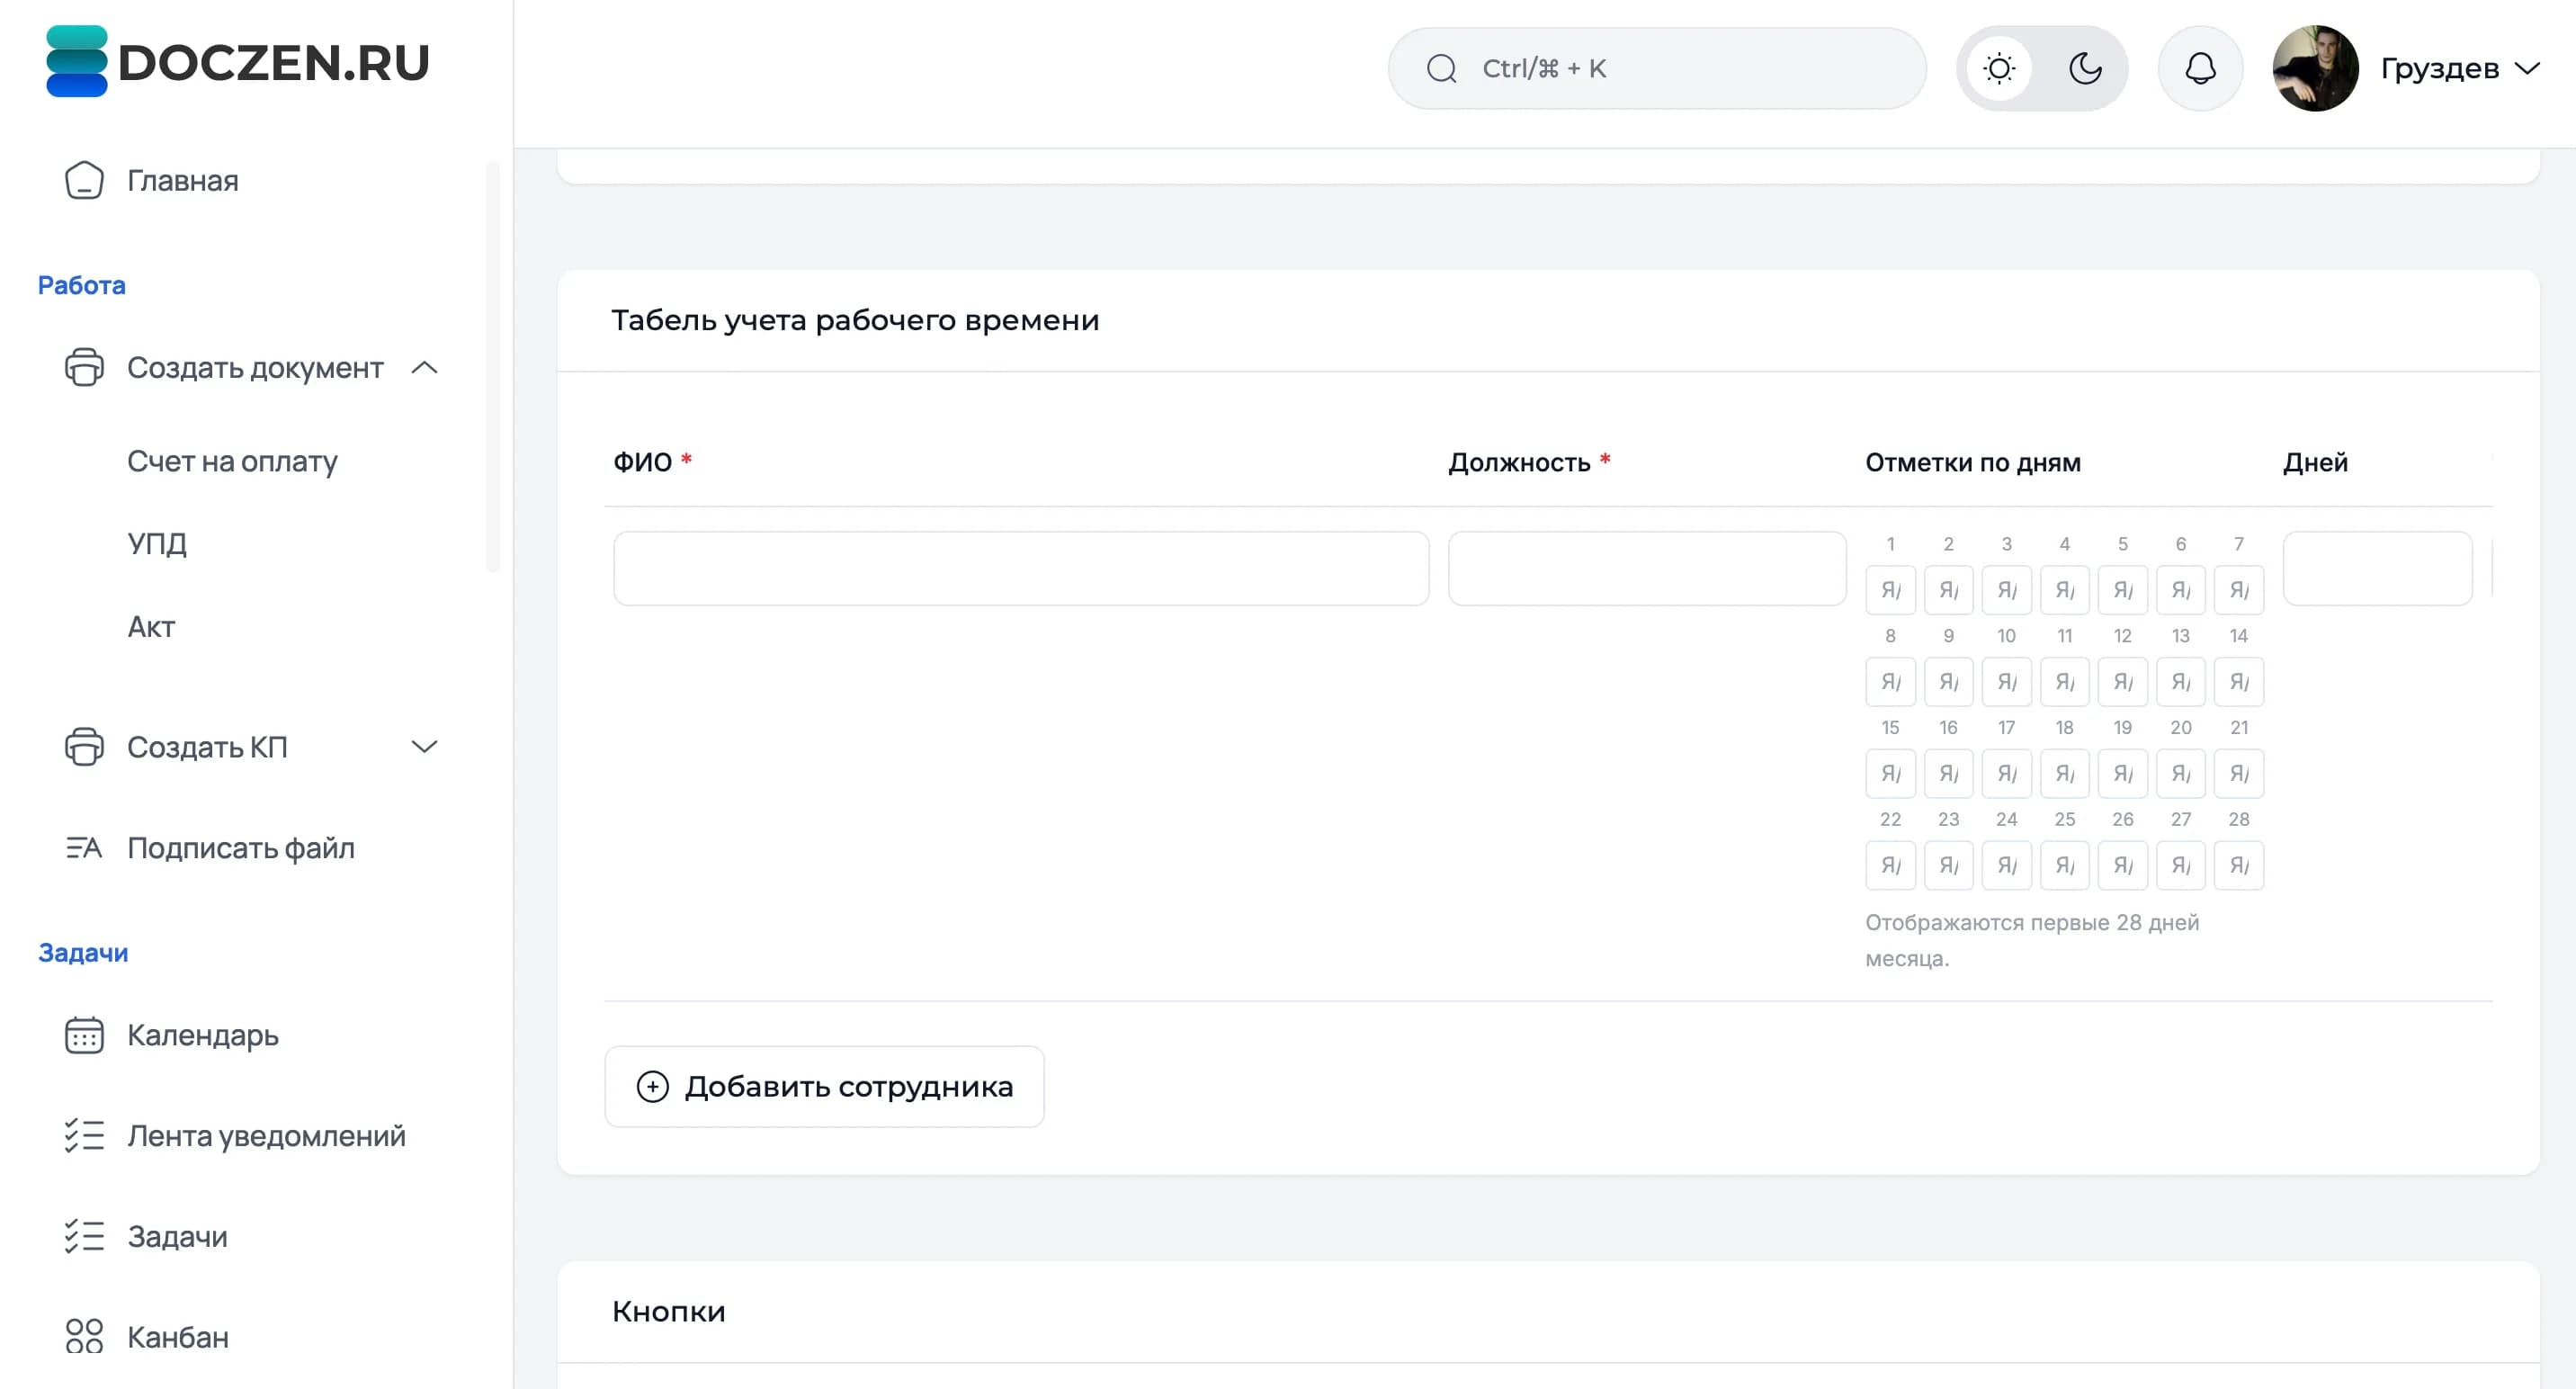Click the home icon beside Главная

pyautogui.click(x=84, y=181)
